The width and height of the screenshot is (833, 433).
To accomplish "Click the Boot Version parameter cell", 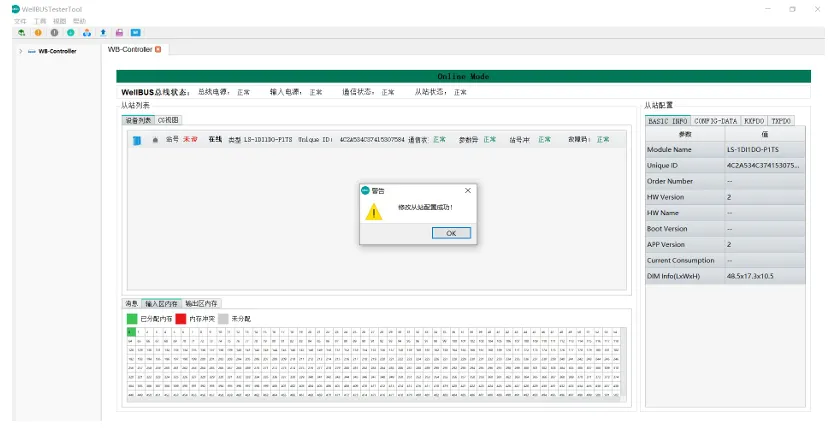I will pyautogui.click(x=685, y=228).
